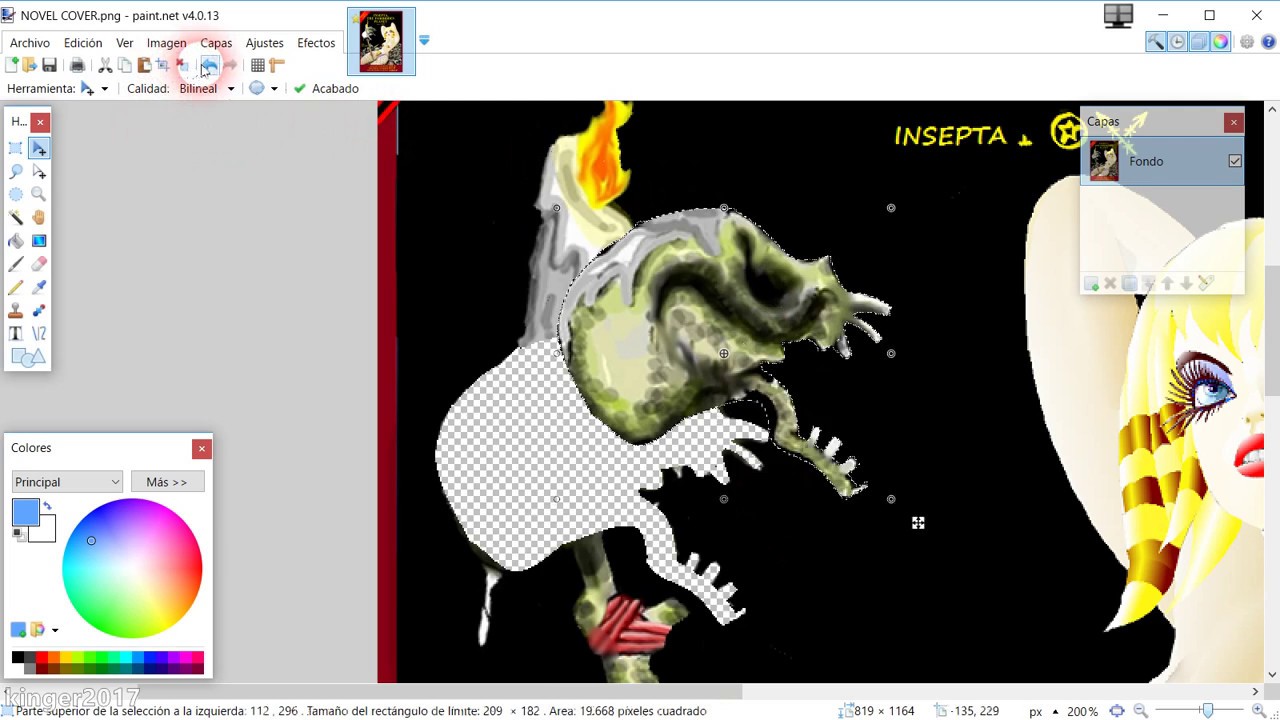Open the Settings gear icon
This screenshot has height=720, width=1280.
click(1247, 42)
